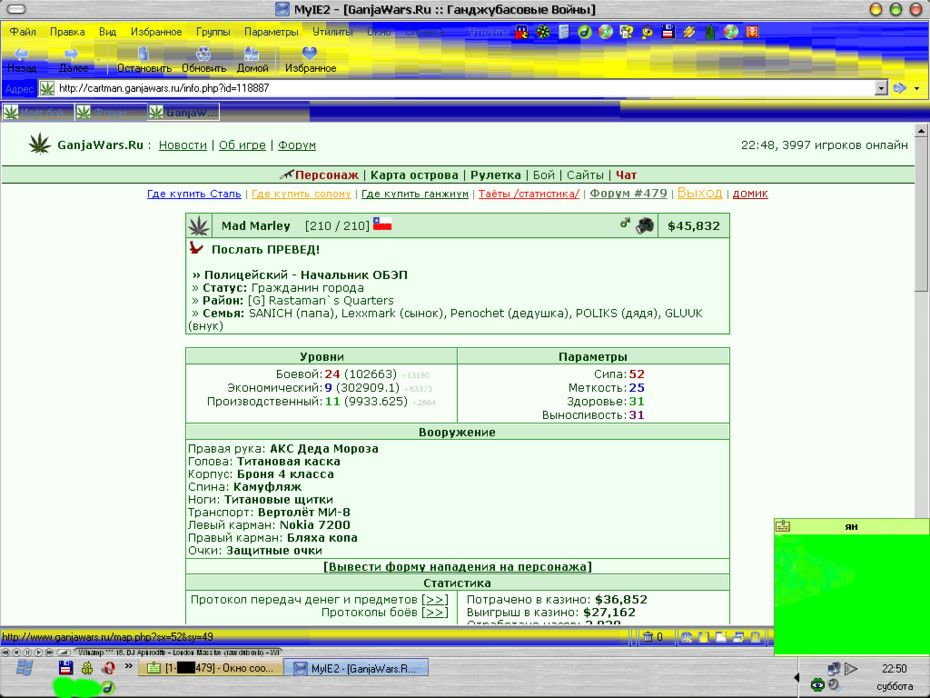The height and width of the screenshot is (698, 930).
Task: Click the page vertical scrollbar up arrow
Action: (x=921, y=130)
